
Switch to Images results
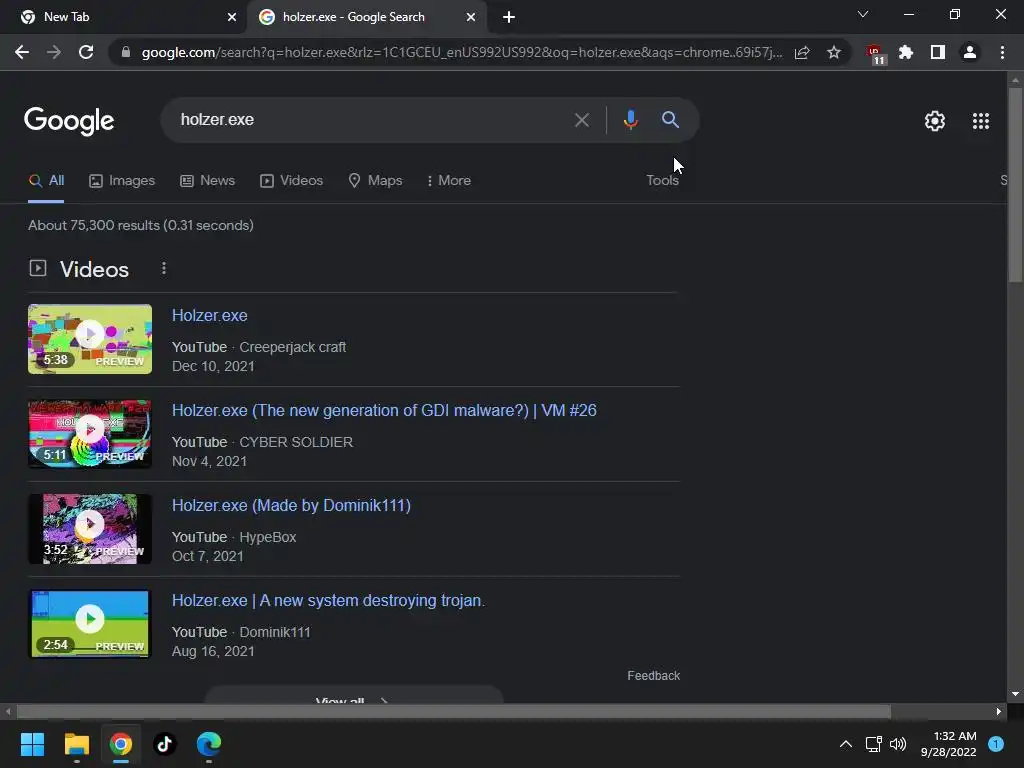(122, 180)
